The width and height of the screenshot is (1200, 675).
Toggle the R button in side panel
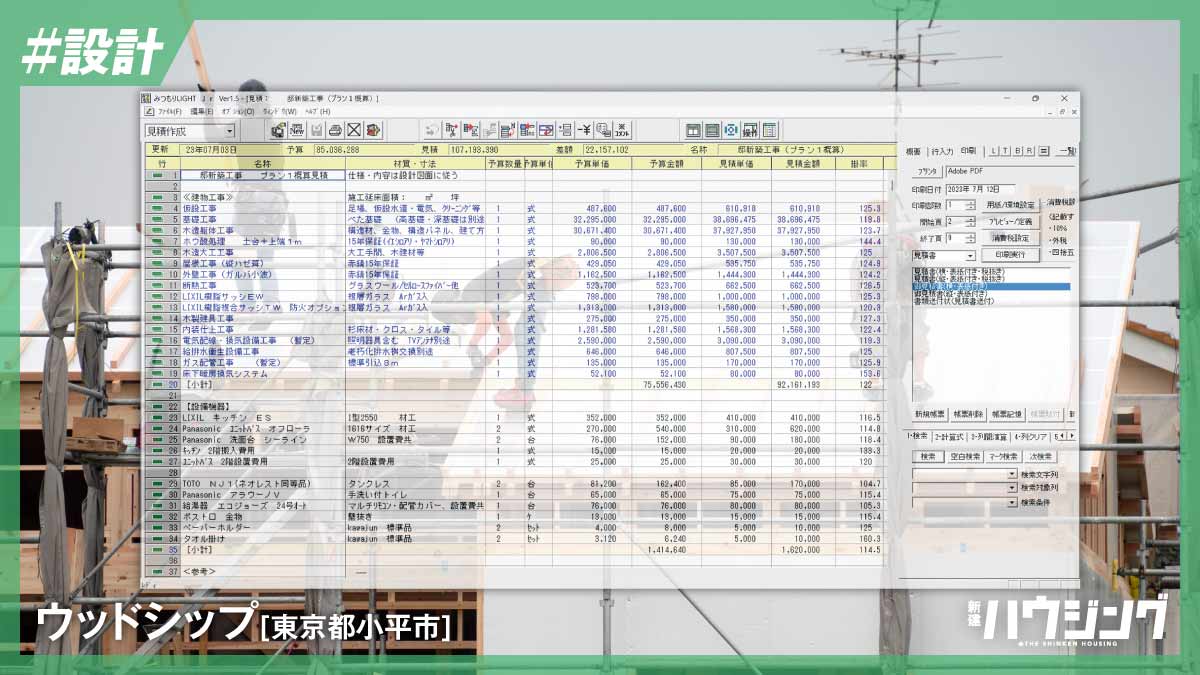pyautogui.click(x=1029, y=151)
